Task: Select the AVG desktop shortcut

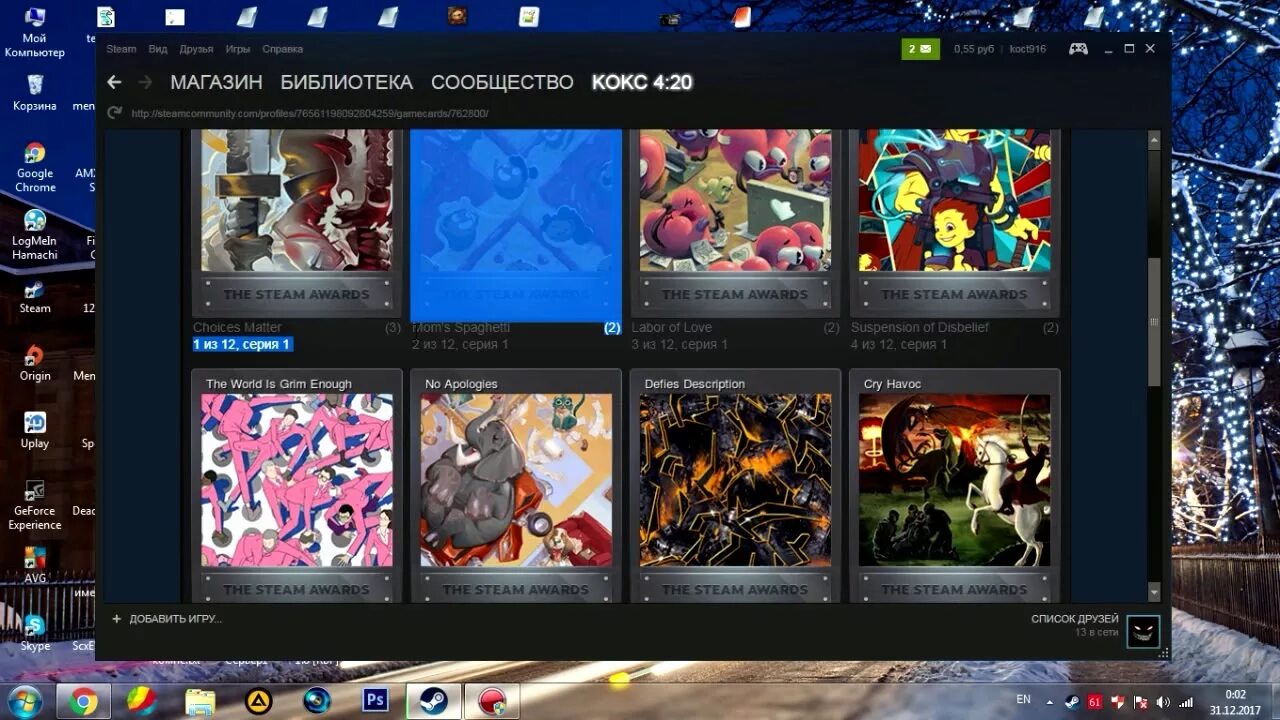Action: coord(35,565)
